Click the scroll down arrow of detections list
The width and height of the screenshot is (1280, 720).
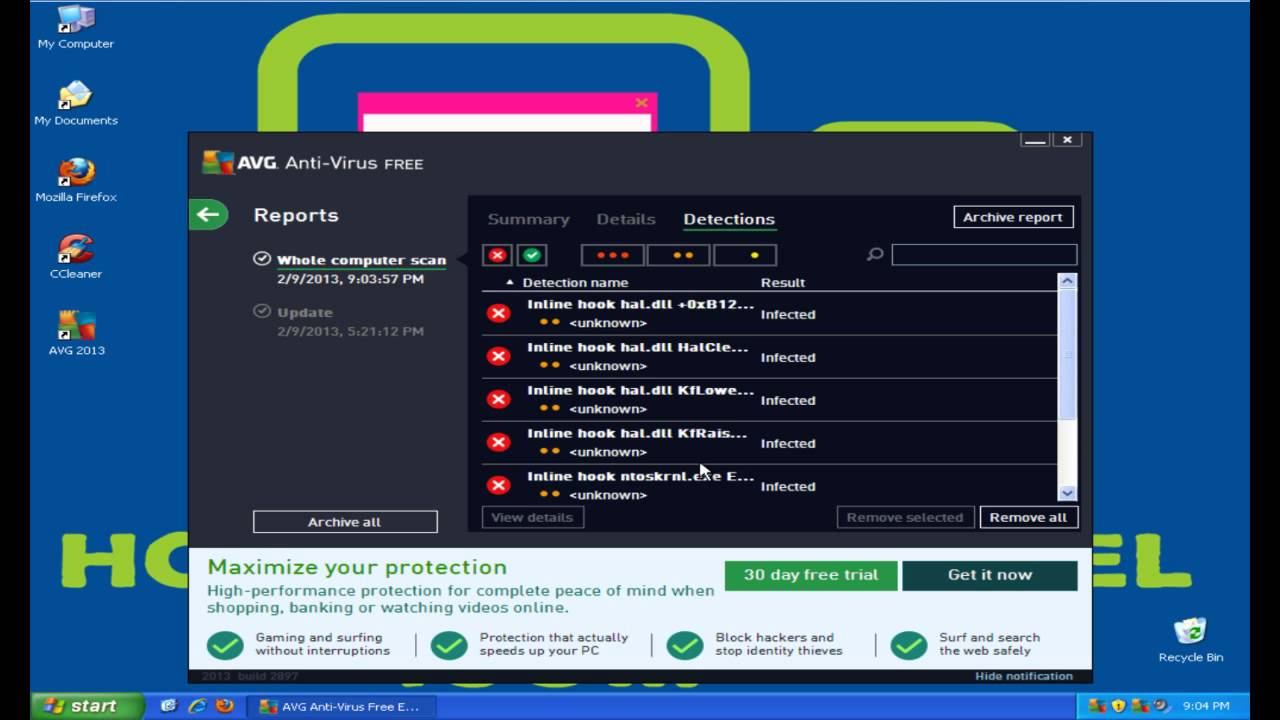1067,492
